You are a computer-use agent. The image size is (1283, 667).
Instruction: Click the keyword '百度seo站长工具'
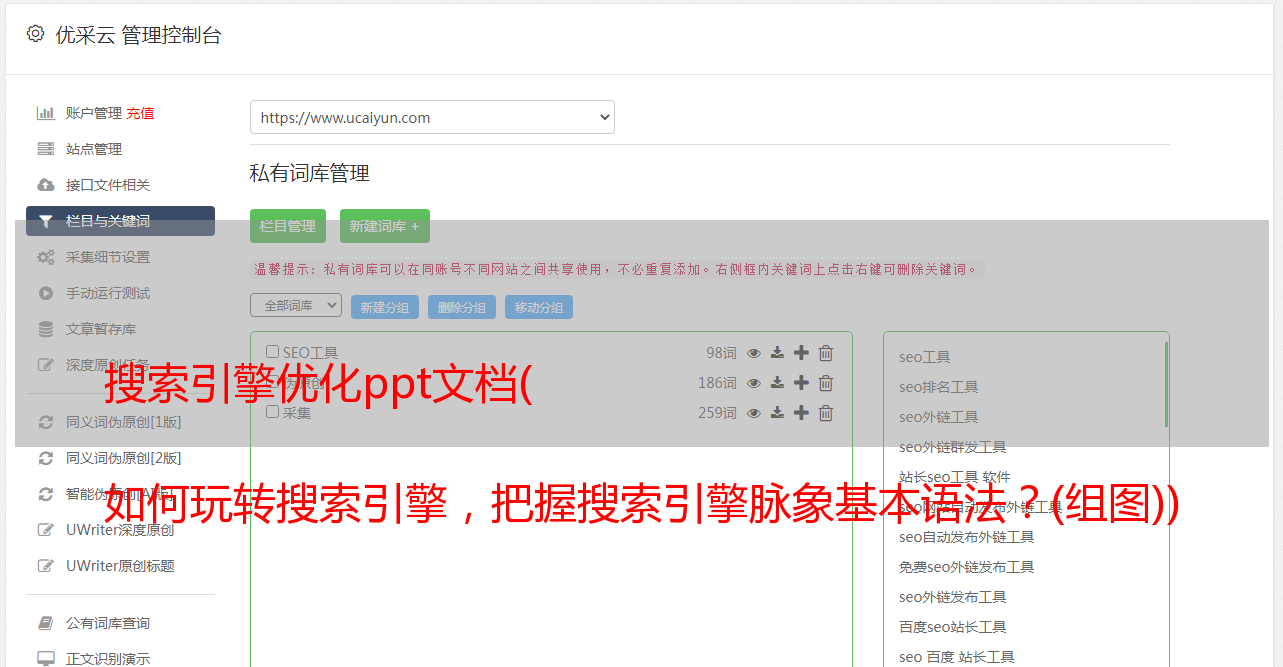click(953, 627)
